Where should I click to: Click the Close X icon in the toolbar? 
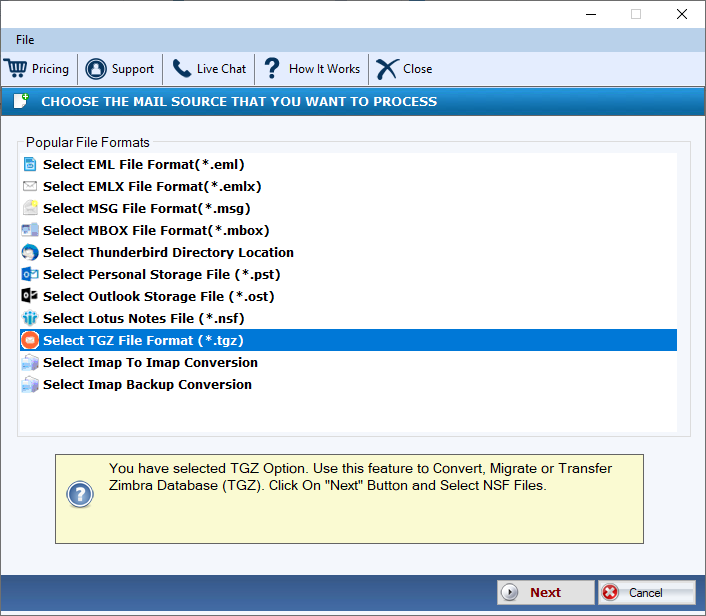387,69
